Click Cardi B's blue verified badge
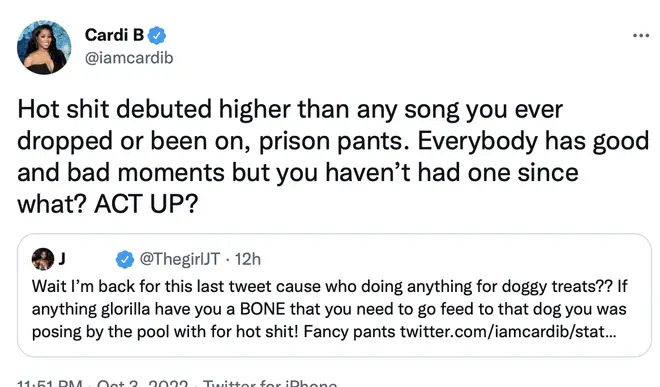 [x=157, y=35]
